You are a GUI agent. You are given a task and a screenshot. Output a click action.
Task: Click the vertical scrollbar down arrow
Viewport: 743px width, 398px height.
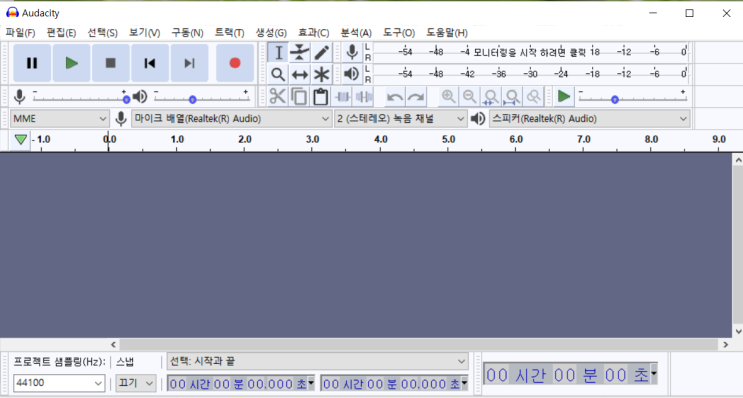pos(738,331)
